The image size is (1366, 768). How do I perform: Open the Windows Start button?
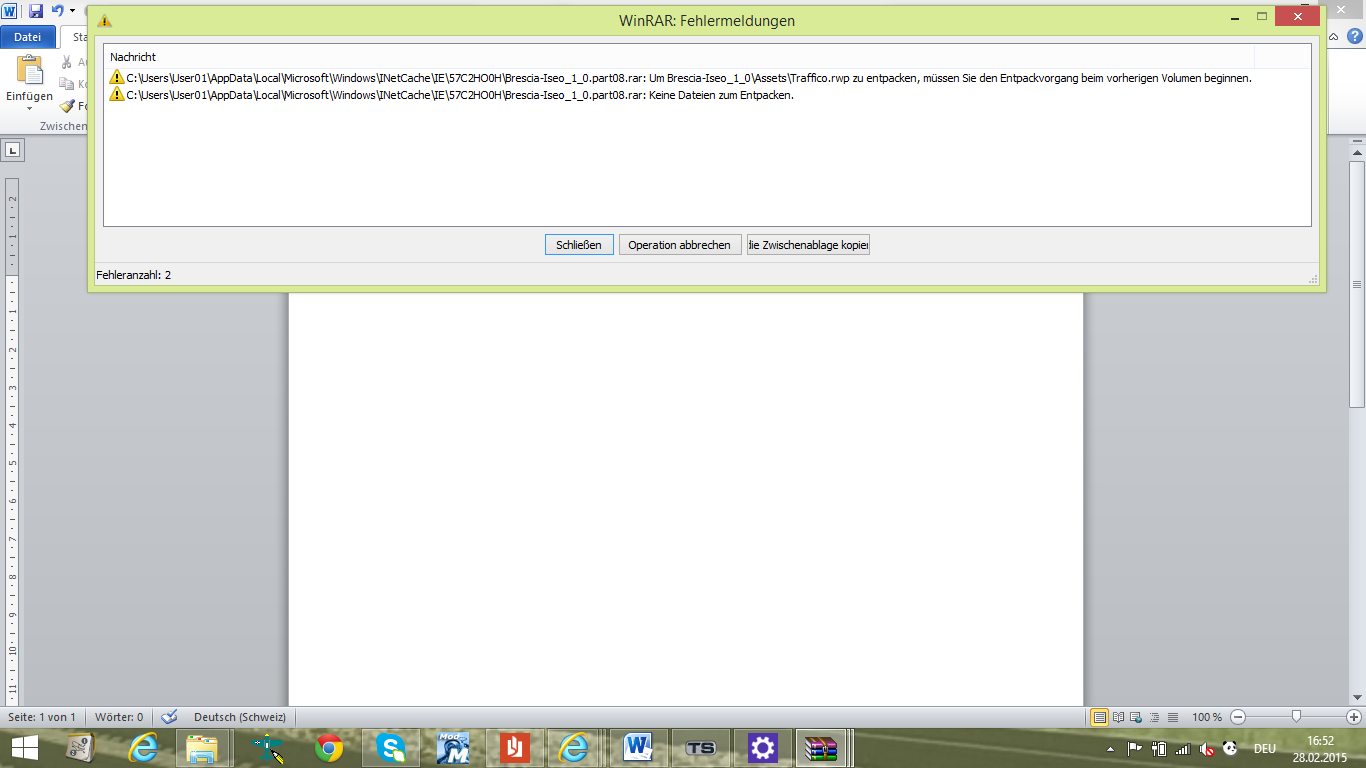(x=24, y=748)
